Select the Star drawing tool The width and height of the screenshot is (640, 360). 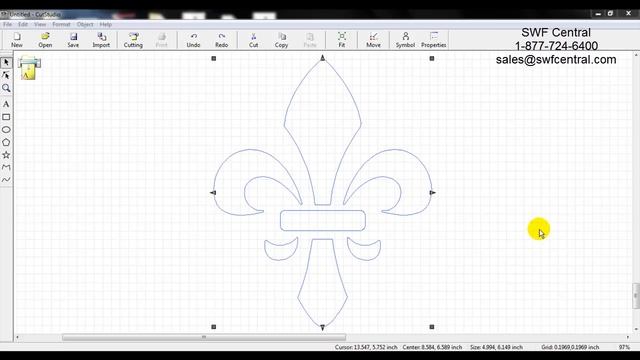pyautogui.click(x=6, y=155)
